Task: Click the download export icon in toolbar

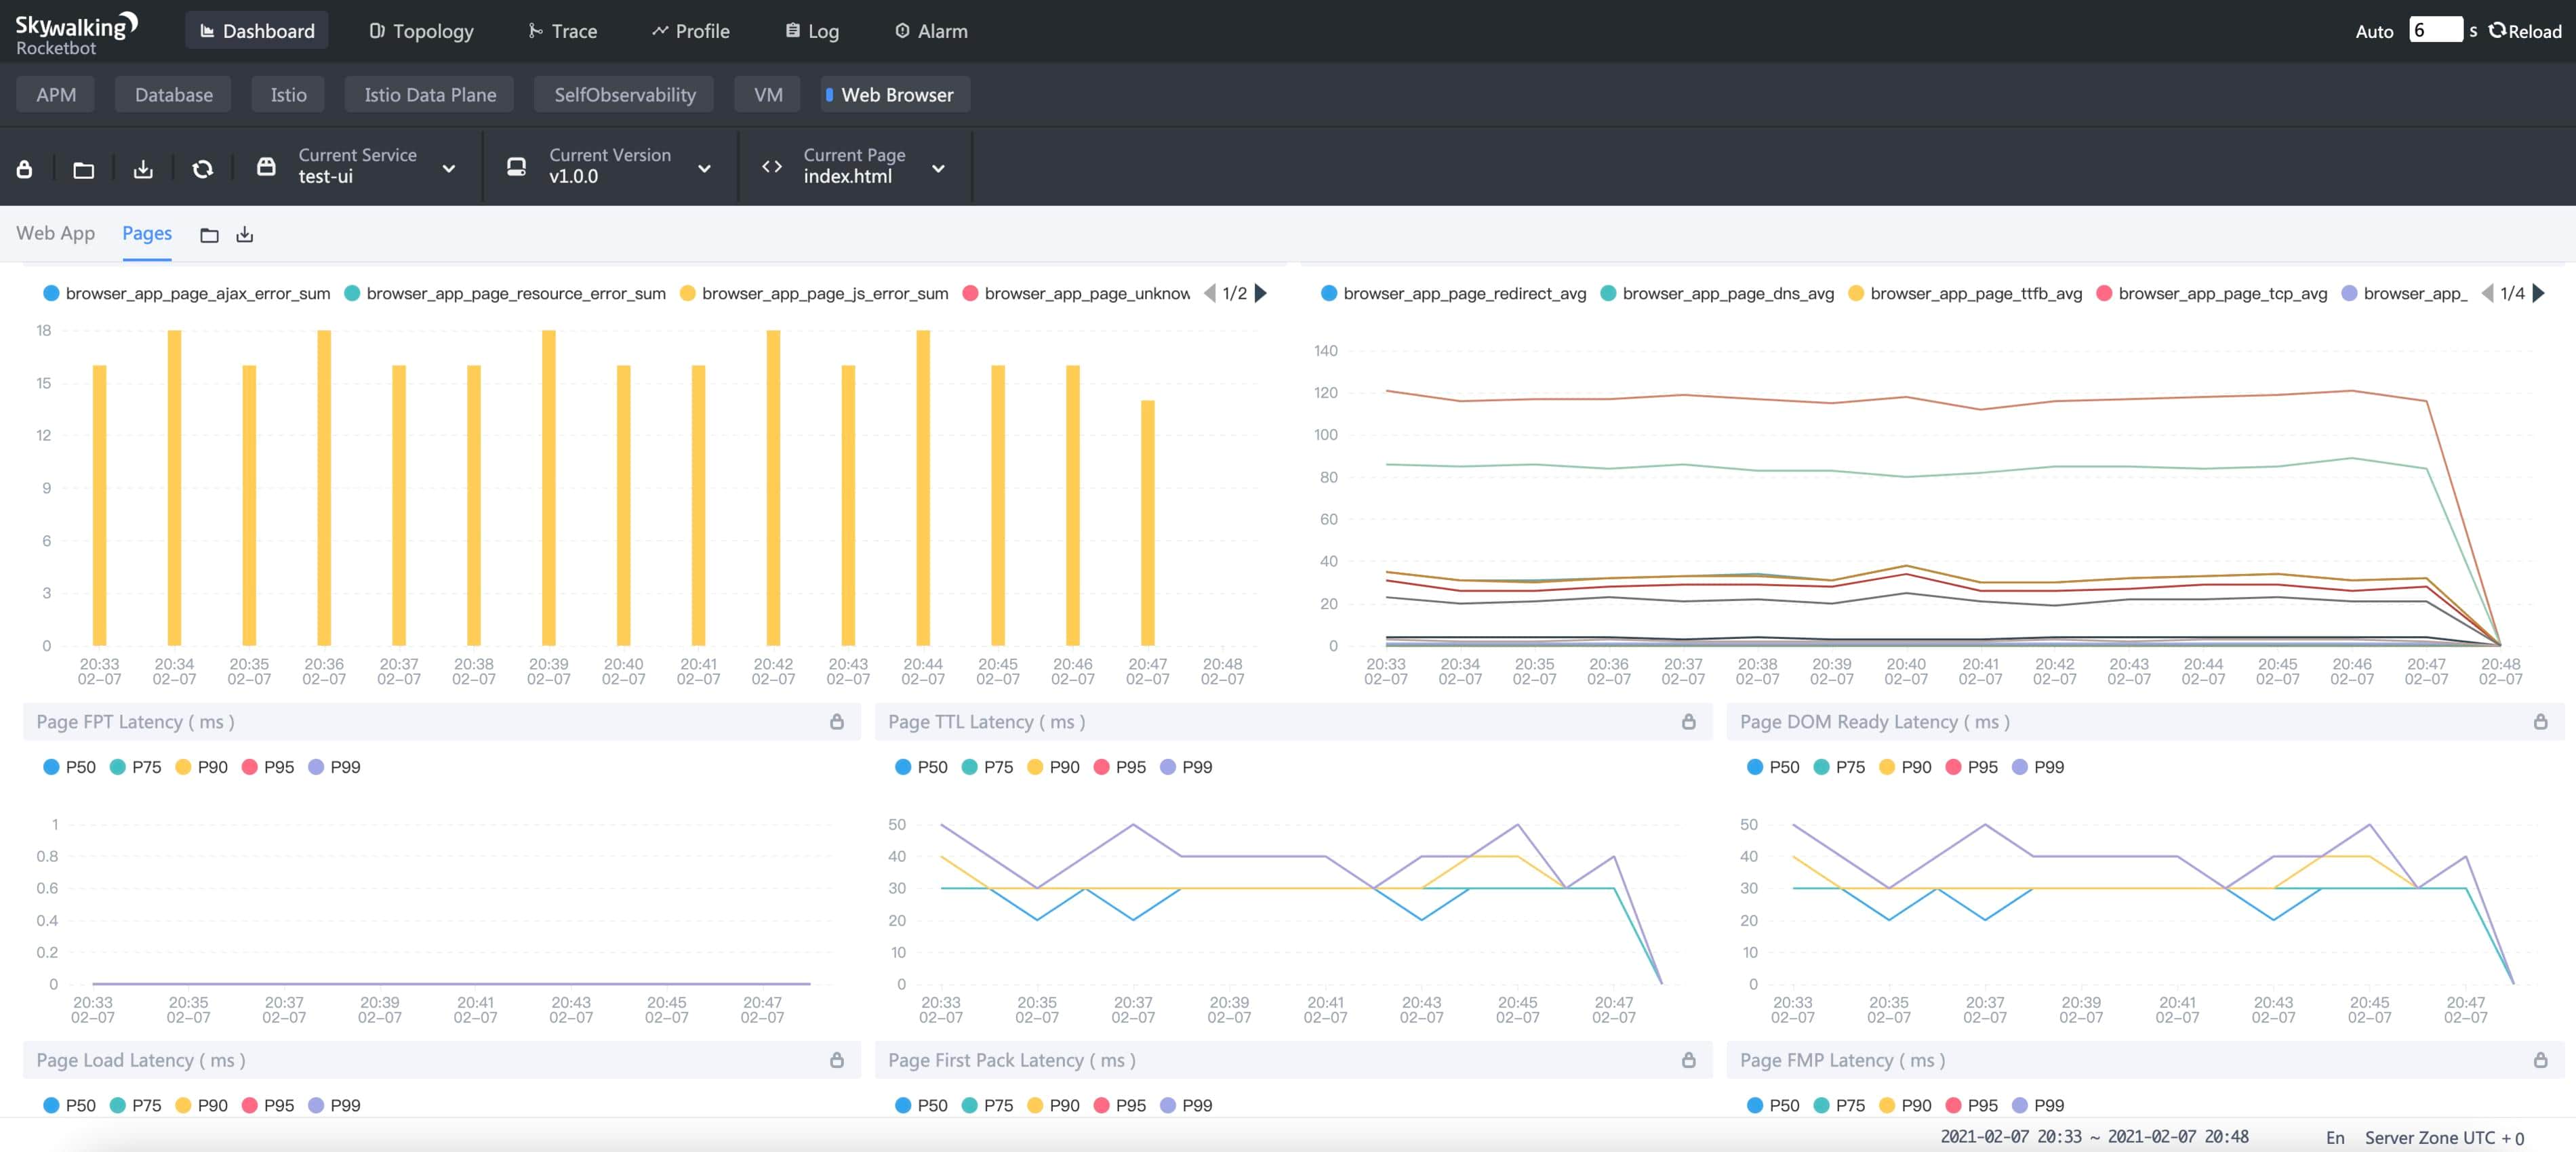Action: (x=143, y=169)
